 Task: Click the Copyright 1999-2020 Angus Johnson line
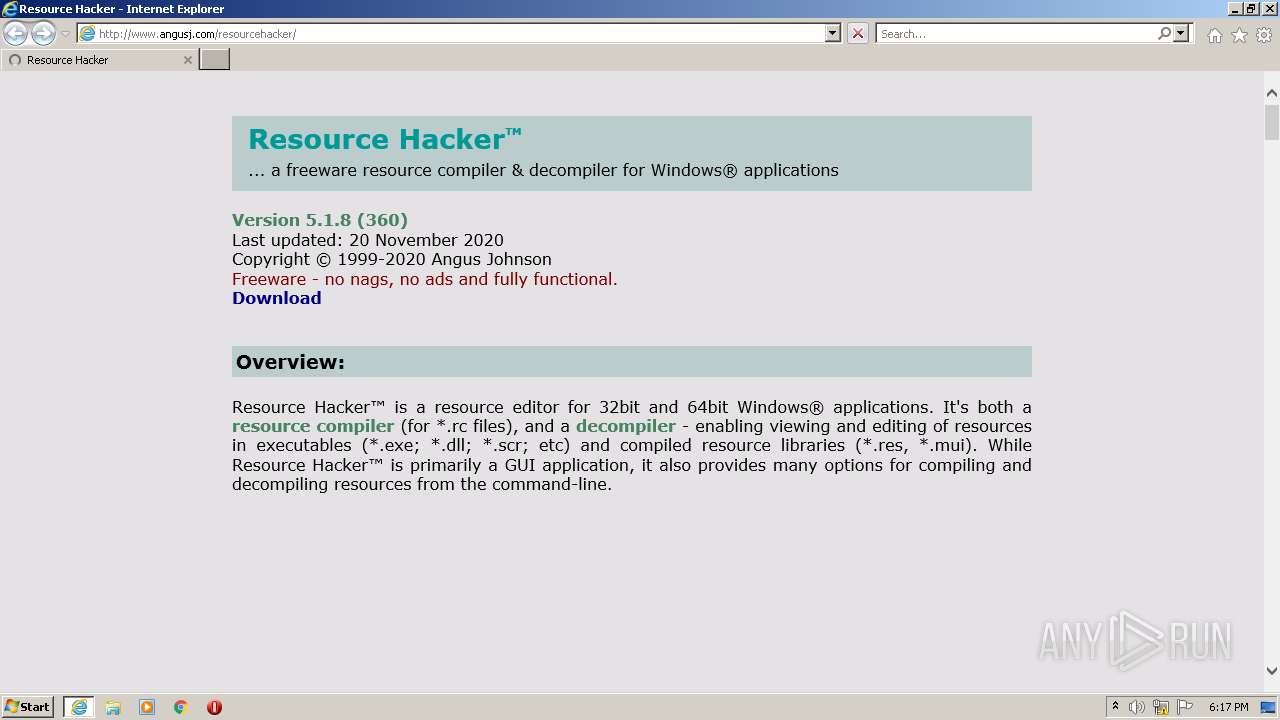pyautogui.click(x=392, y=259)
